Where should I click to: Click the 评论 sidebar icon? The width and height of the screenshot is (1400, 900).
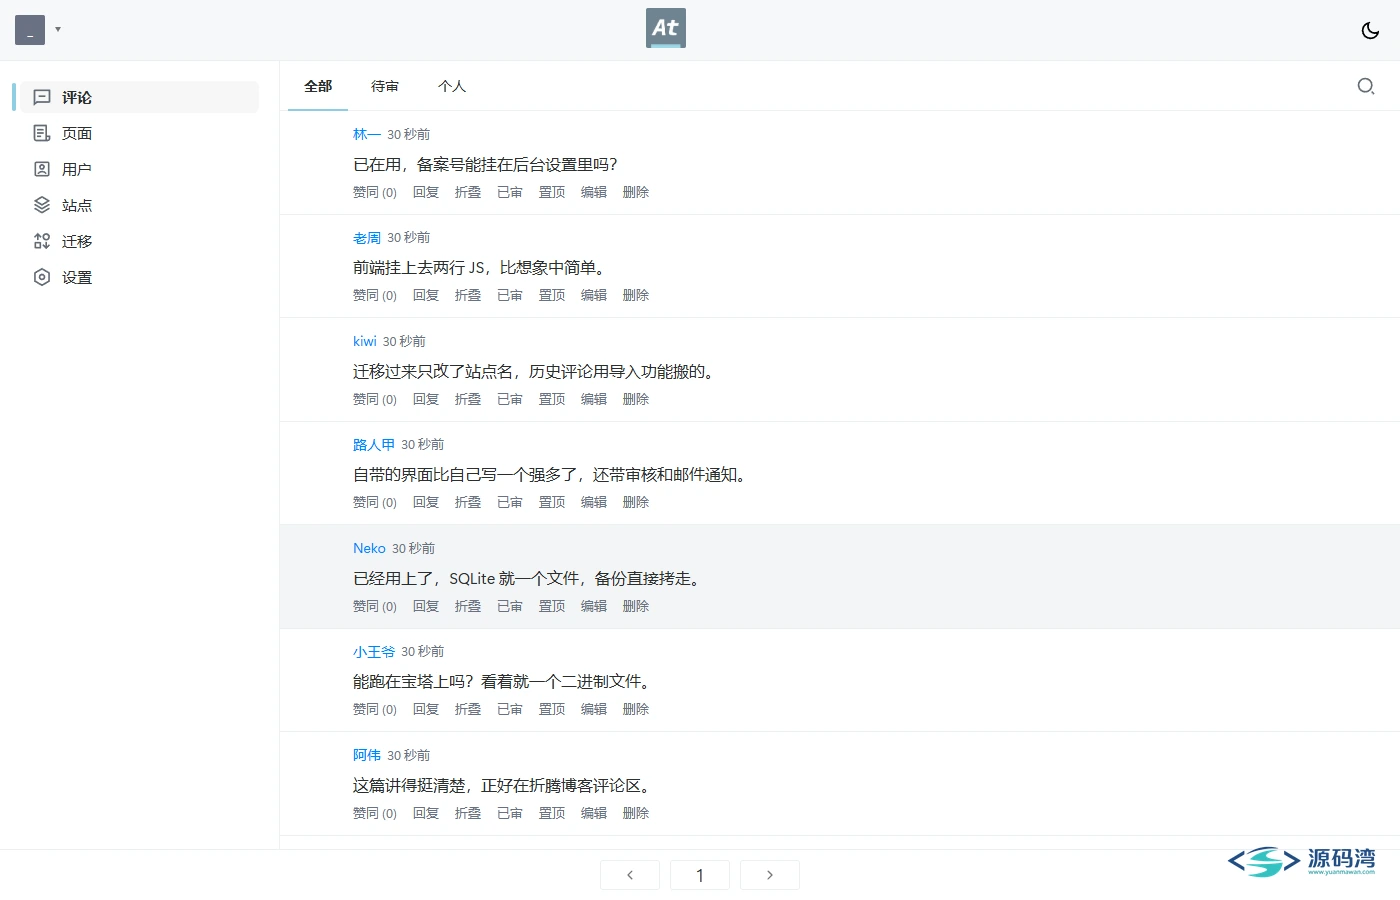tap(42, 97)
